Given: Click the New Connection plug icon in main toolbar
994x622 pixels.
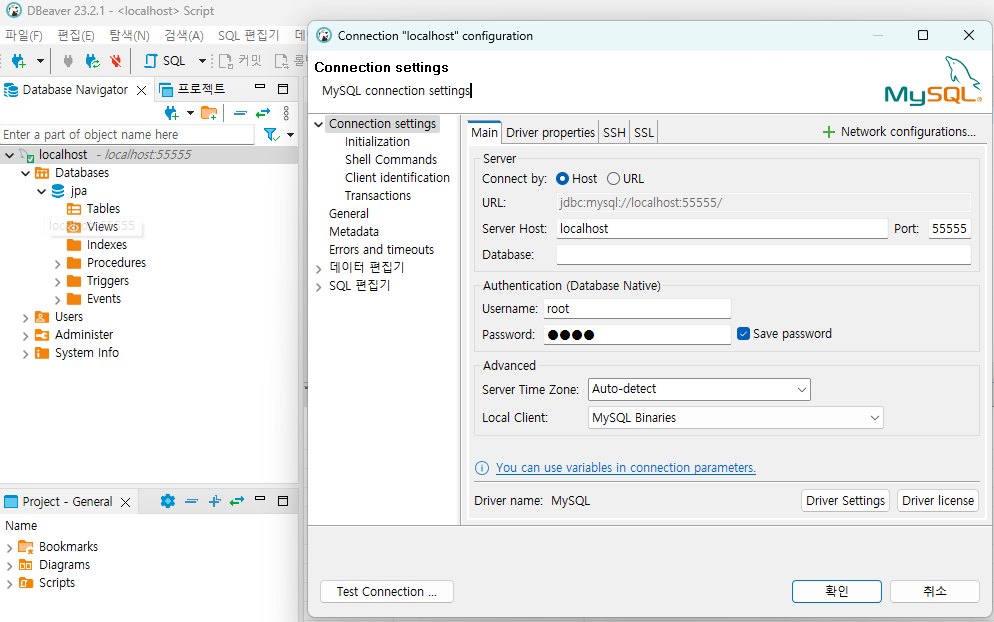Looking at the screenshot, I should tap(19, 61).
